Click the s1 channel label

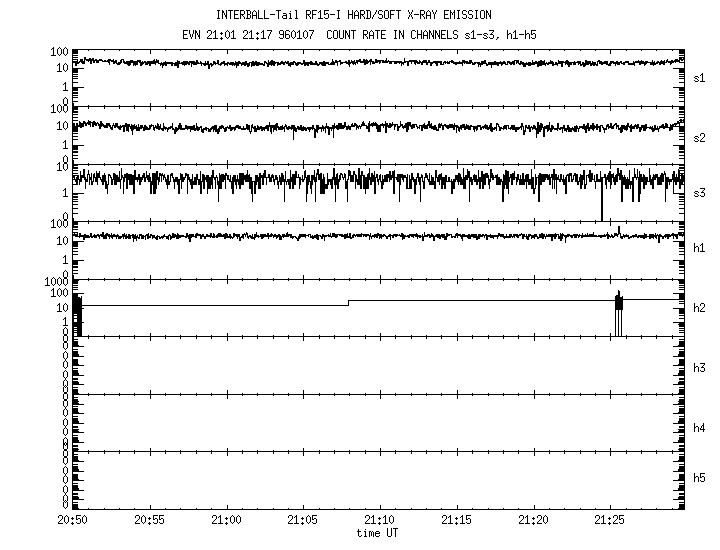[700, 77]
